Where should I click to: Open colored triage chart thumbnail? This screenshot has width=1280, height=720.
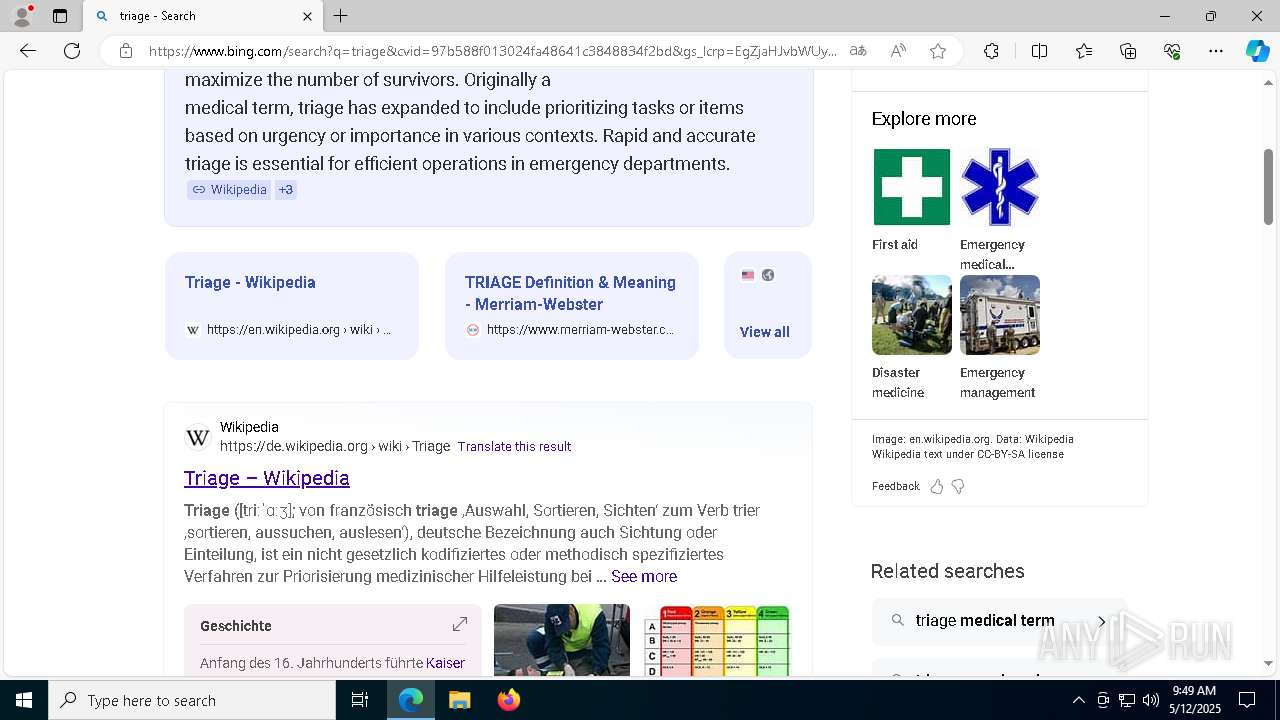[x=717, y=640]
